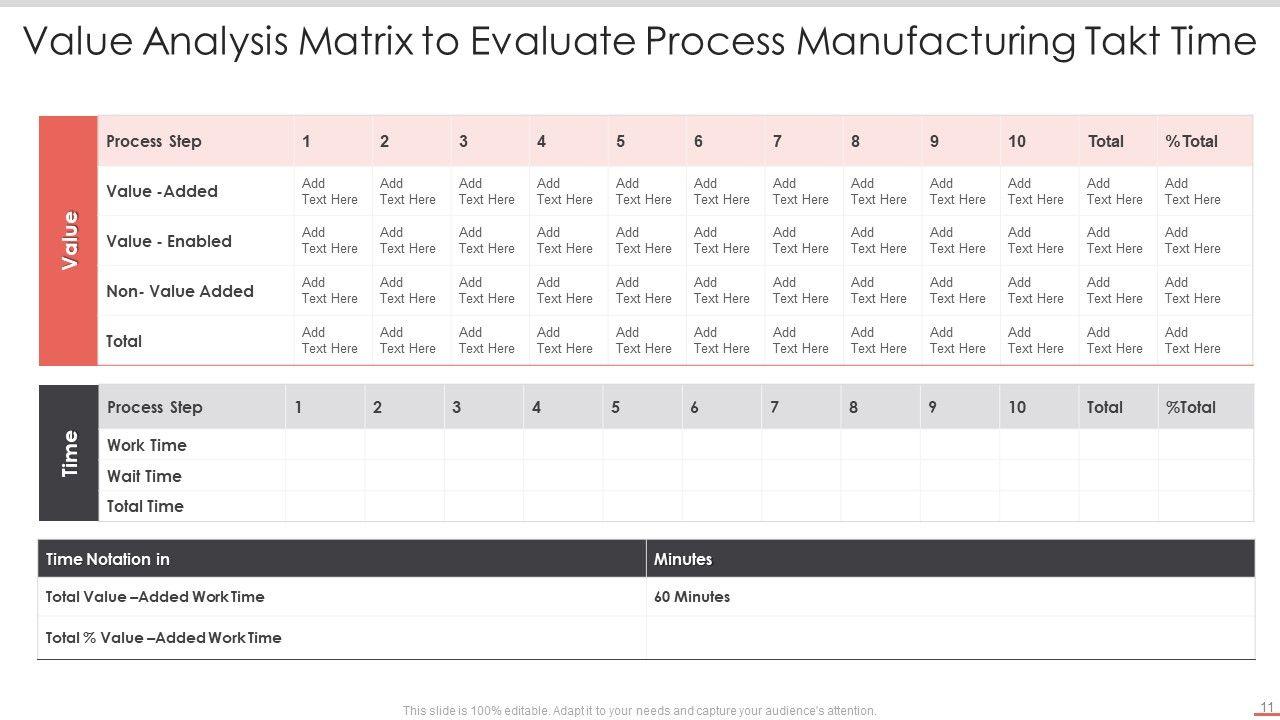Select the dark Time side label
Image resolution: width=1280 pixels, height=720 pixels.
[x=69, y=453]
